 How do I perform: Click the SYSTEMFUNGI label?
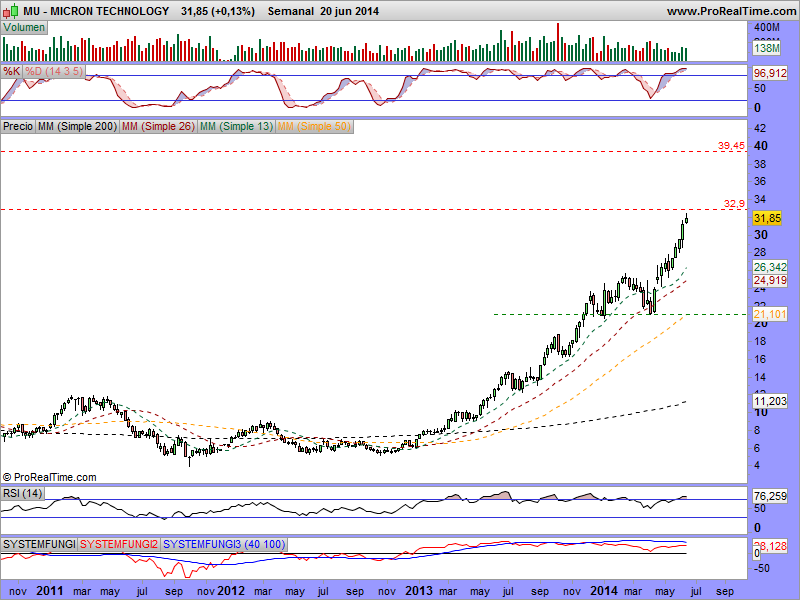tap(39, 544)
